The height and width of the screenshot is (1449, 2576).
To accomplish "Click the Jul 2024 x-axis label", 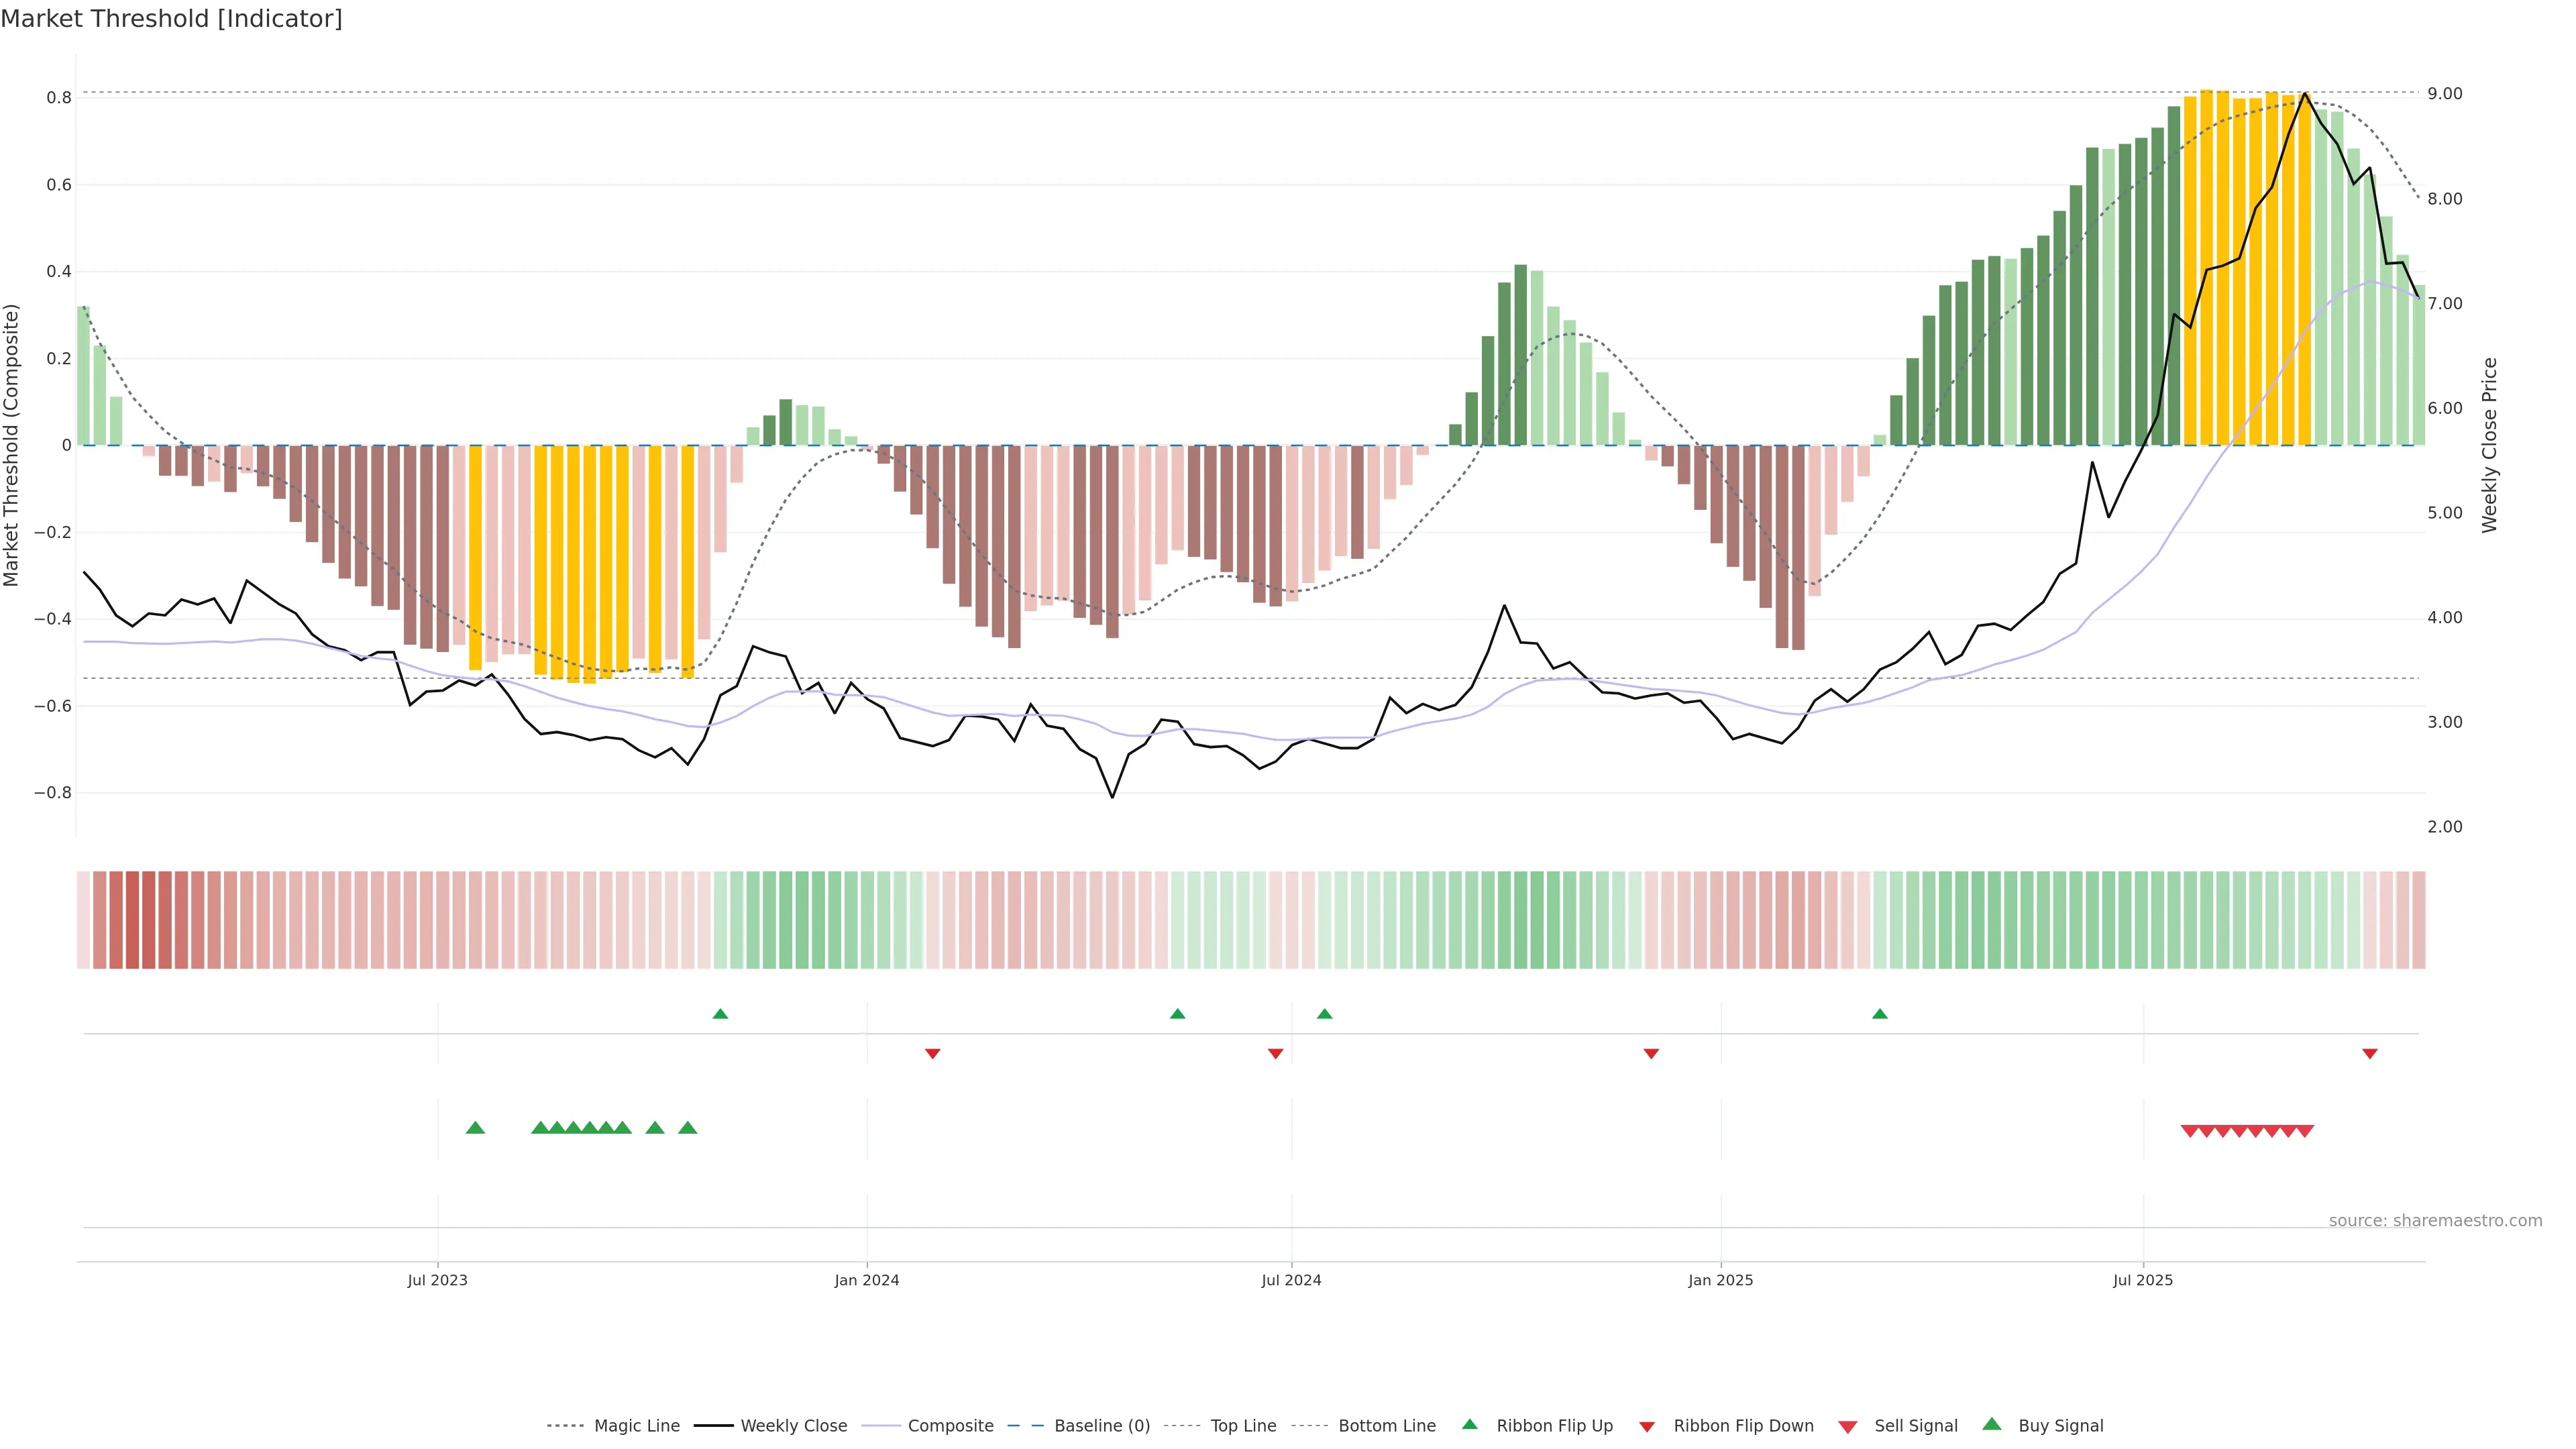I will point(1291,1280).
